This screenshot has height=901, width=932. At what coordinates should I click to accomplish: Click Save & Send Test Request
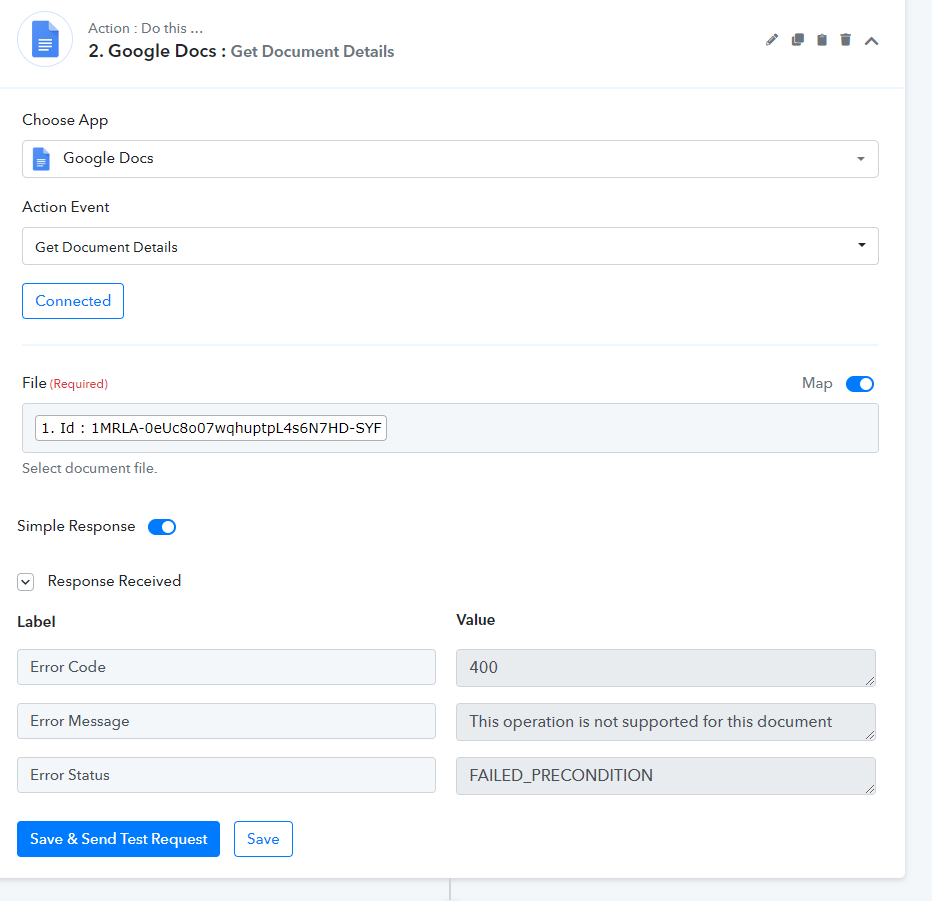(118, 839)
